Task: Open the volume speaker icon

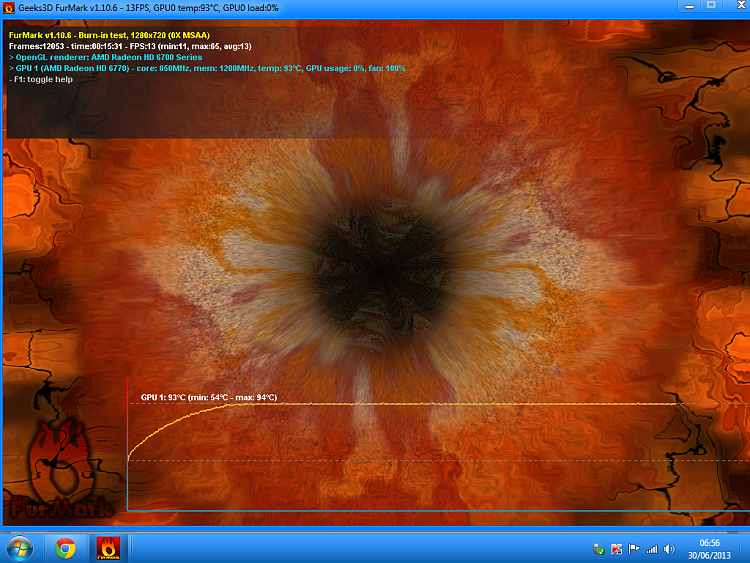Action: [669, 549]
